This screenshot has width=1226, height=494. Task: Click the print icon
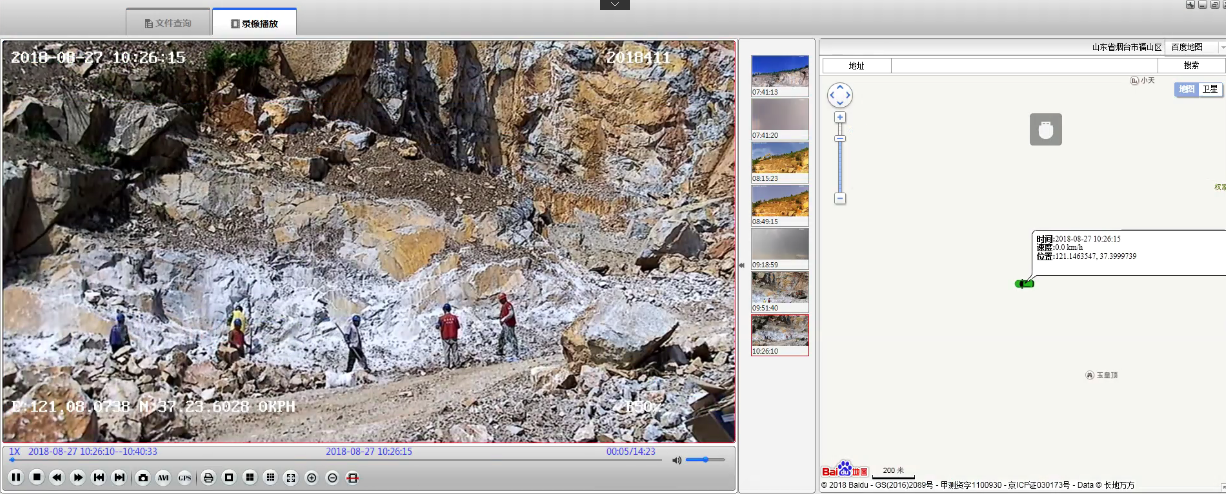point(209,478)
